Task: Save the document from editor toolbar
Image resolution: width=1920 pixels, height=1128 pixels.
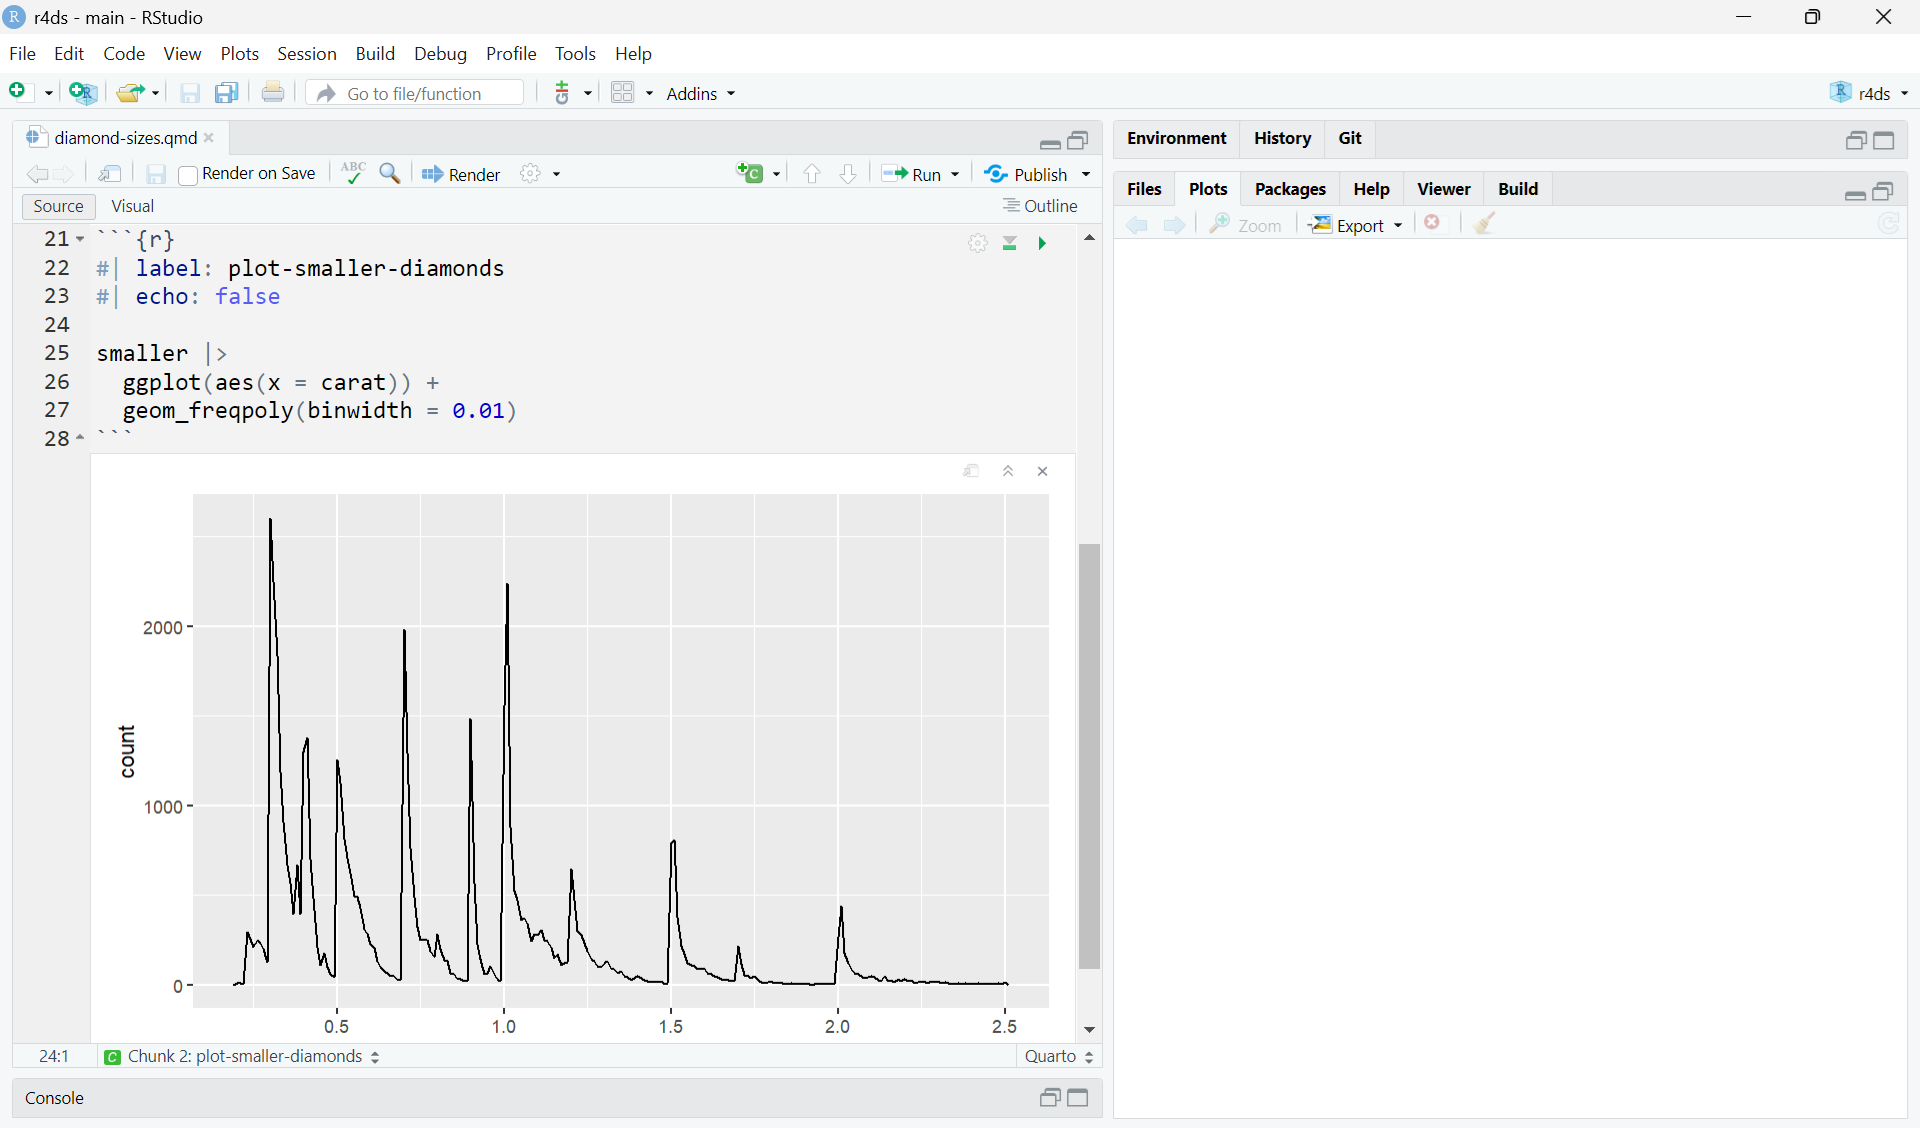Action: click(x=156, y=174)
